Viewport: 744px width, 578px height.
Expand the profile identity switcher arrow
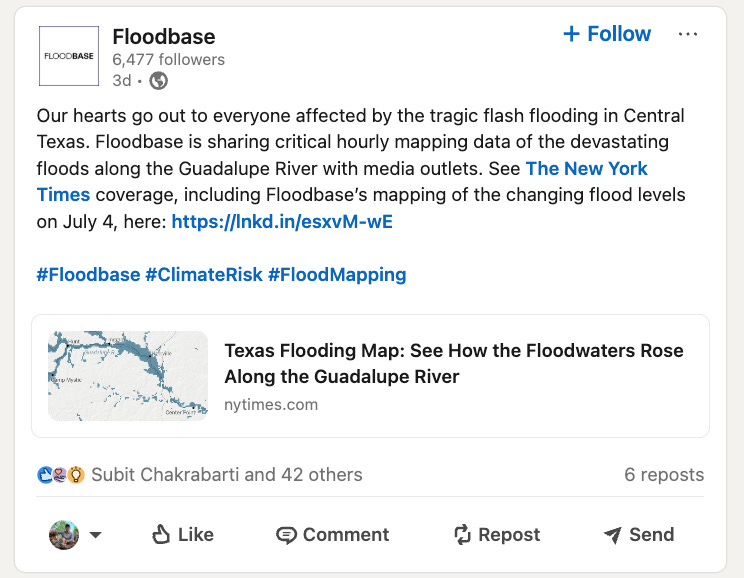coord(96,535)
